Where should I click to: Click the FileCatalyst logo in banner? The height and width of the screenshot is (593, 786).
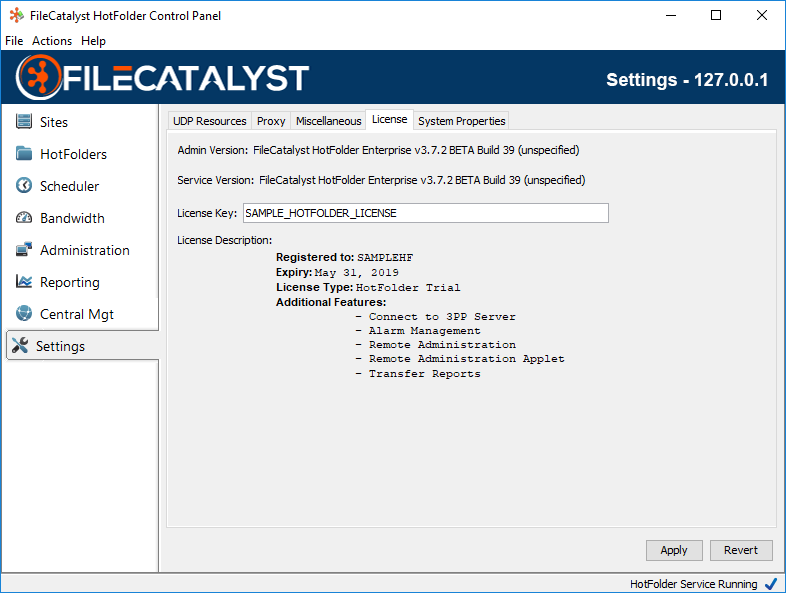click(x=162, y=77)
